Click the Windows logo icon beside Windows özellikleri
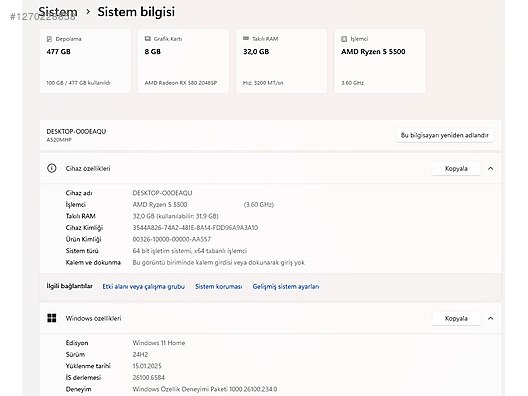The height and width of the screenshot is (396, 528). pos(52,318)
